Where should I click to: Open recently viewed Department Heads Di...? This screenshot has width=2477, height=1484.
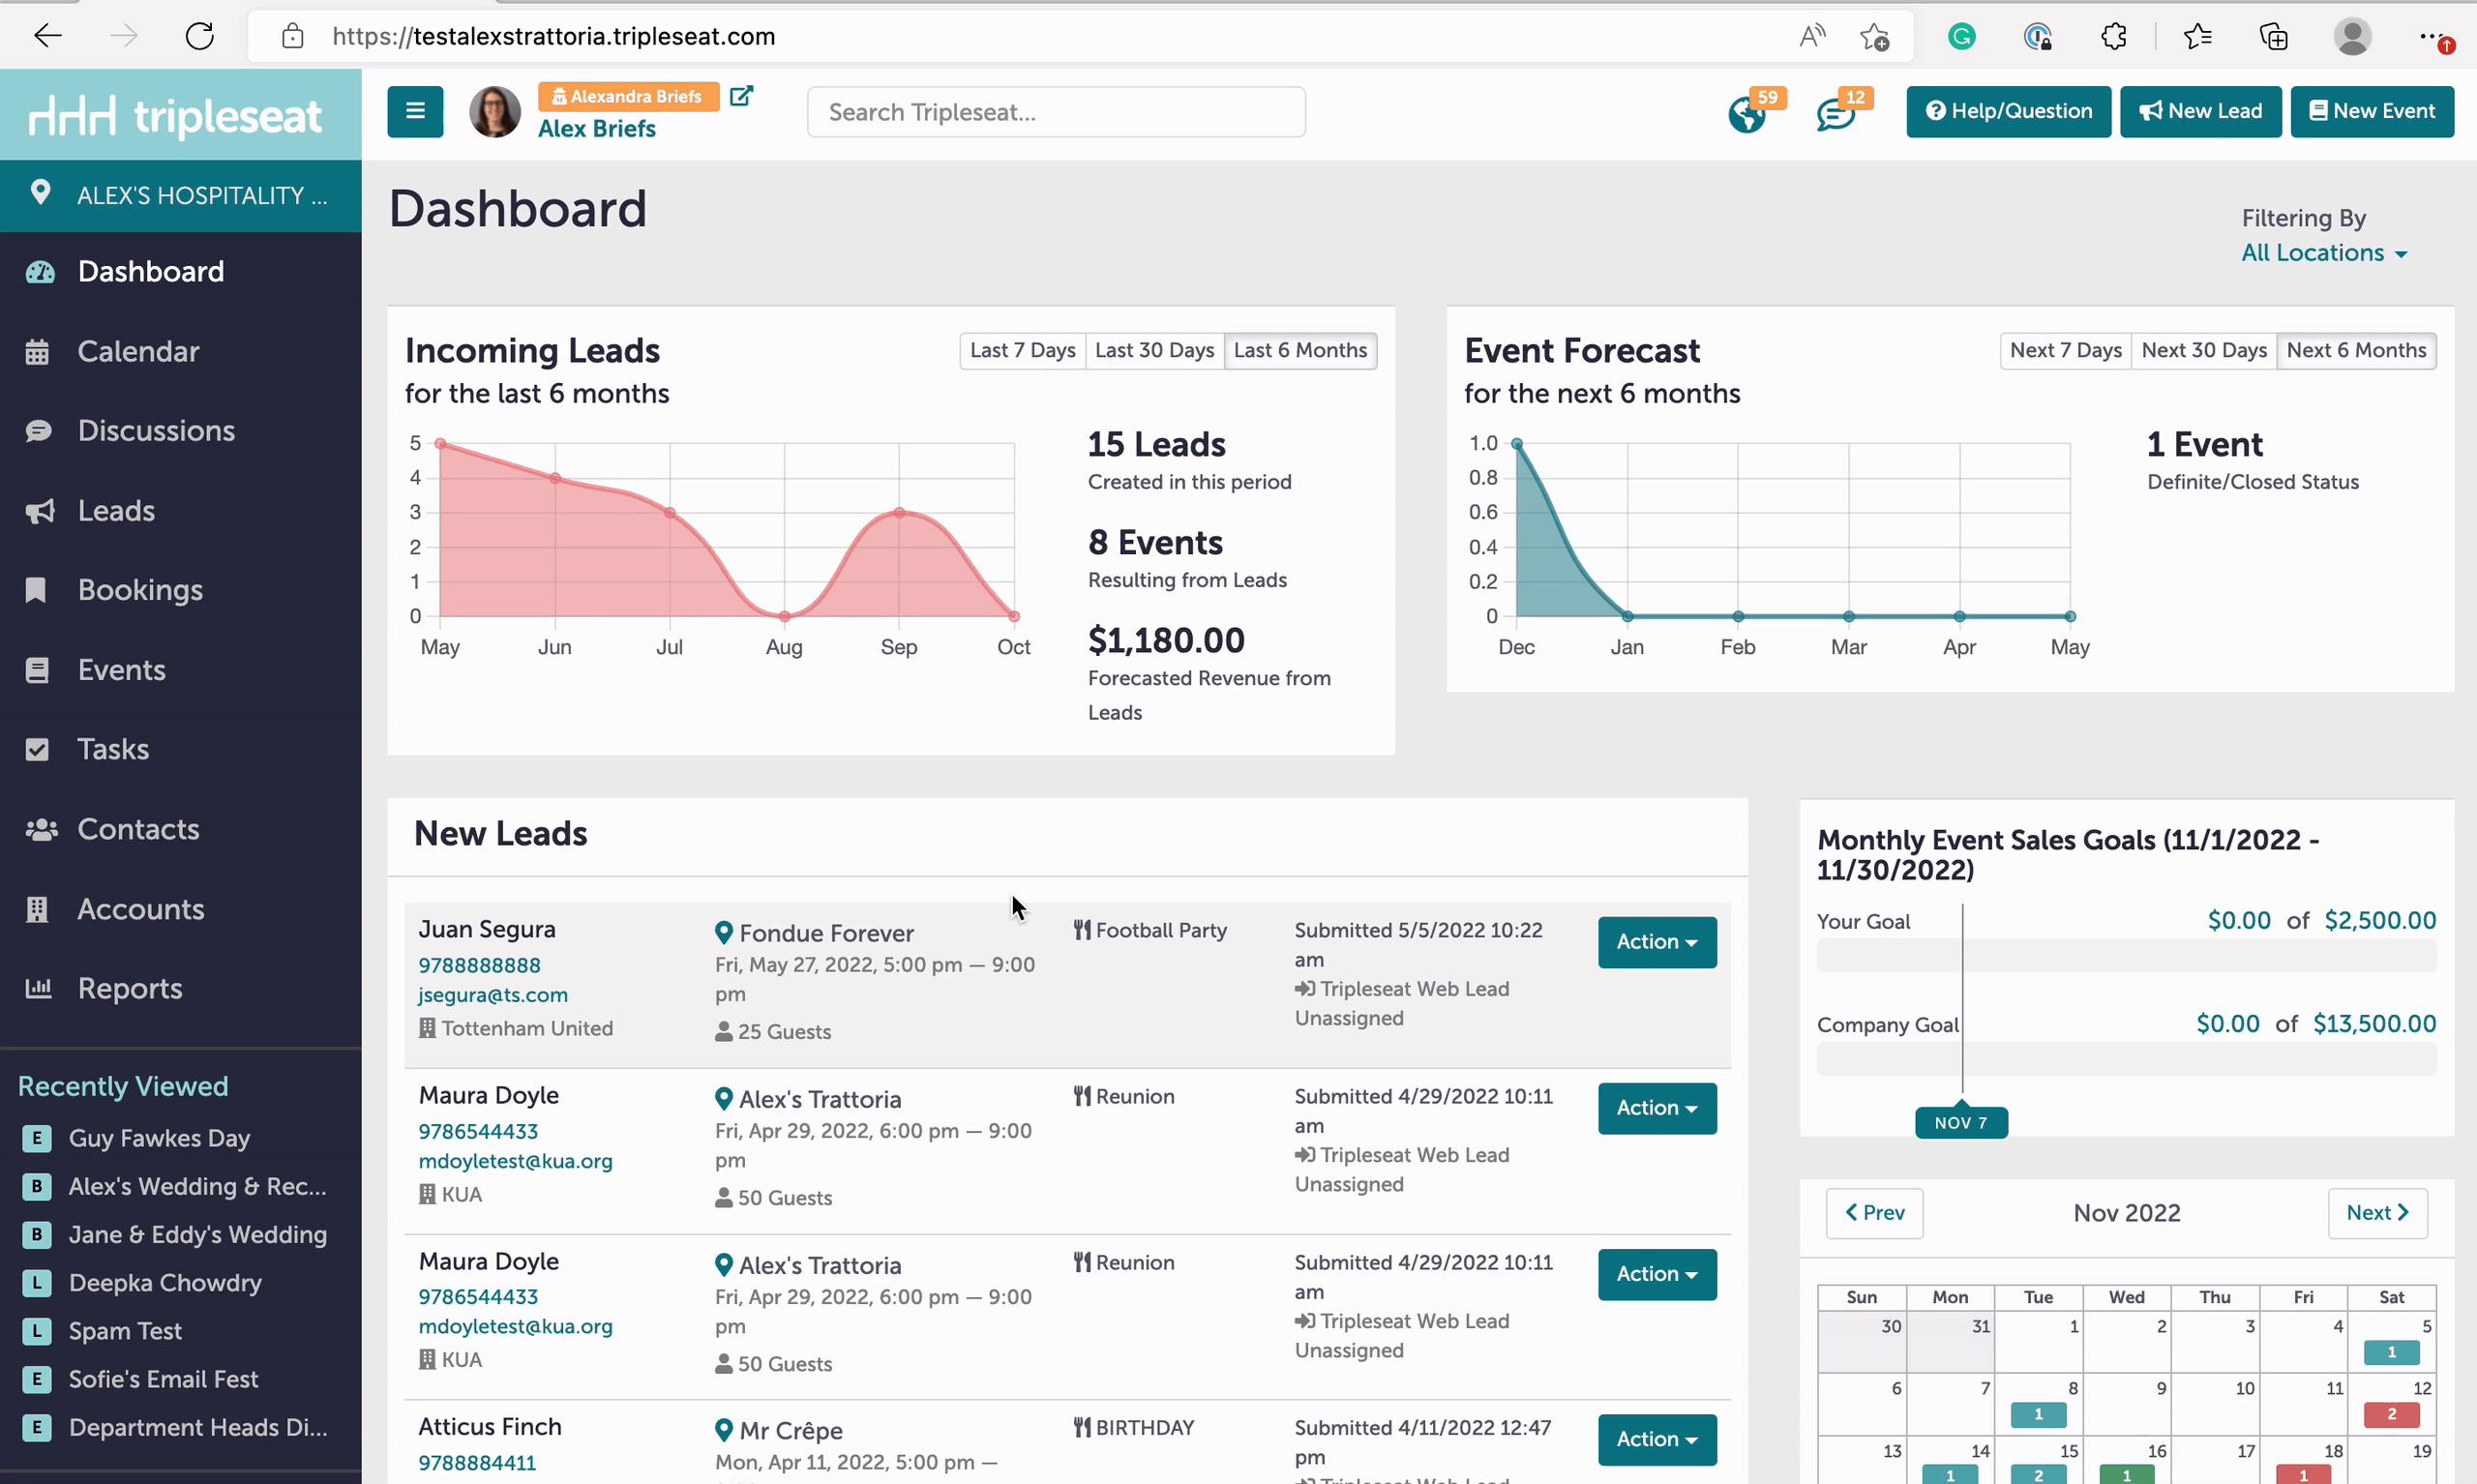(197, 1427)
